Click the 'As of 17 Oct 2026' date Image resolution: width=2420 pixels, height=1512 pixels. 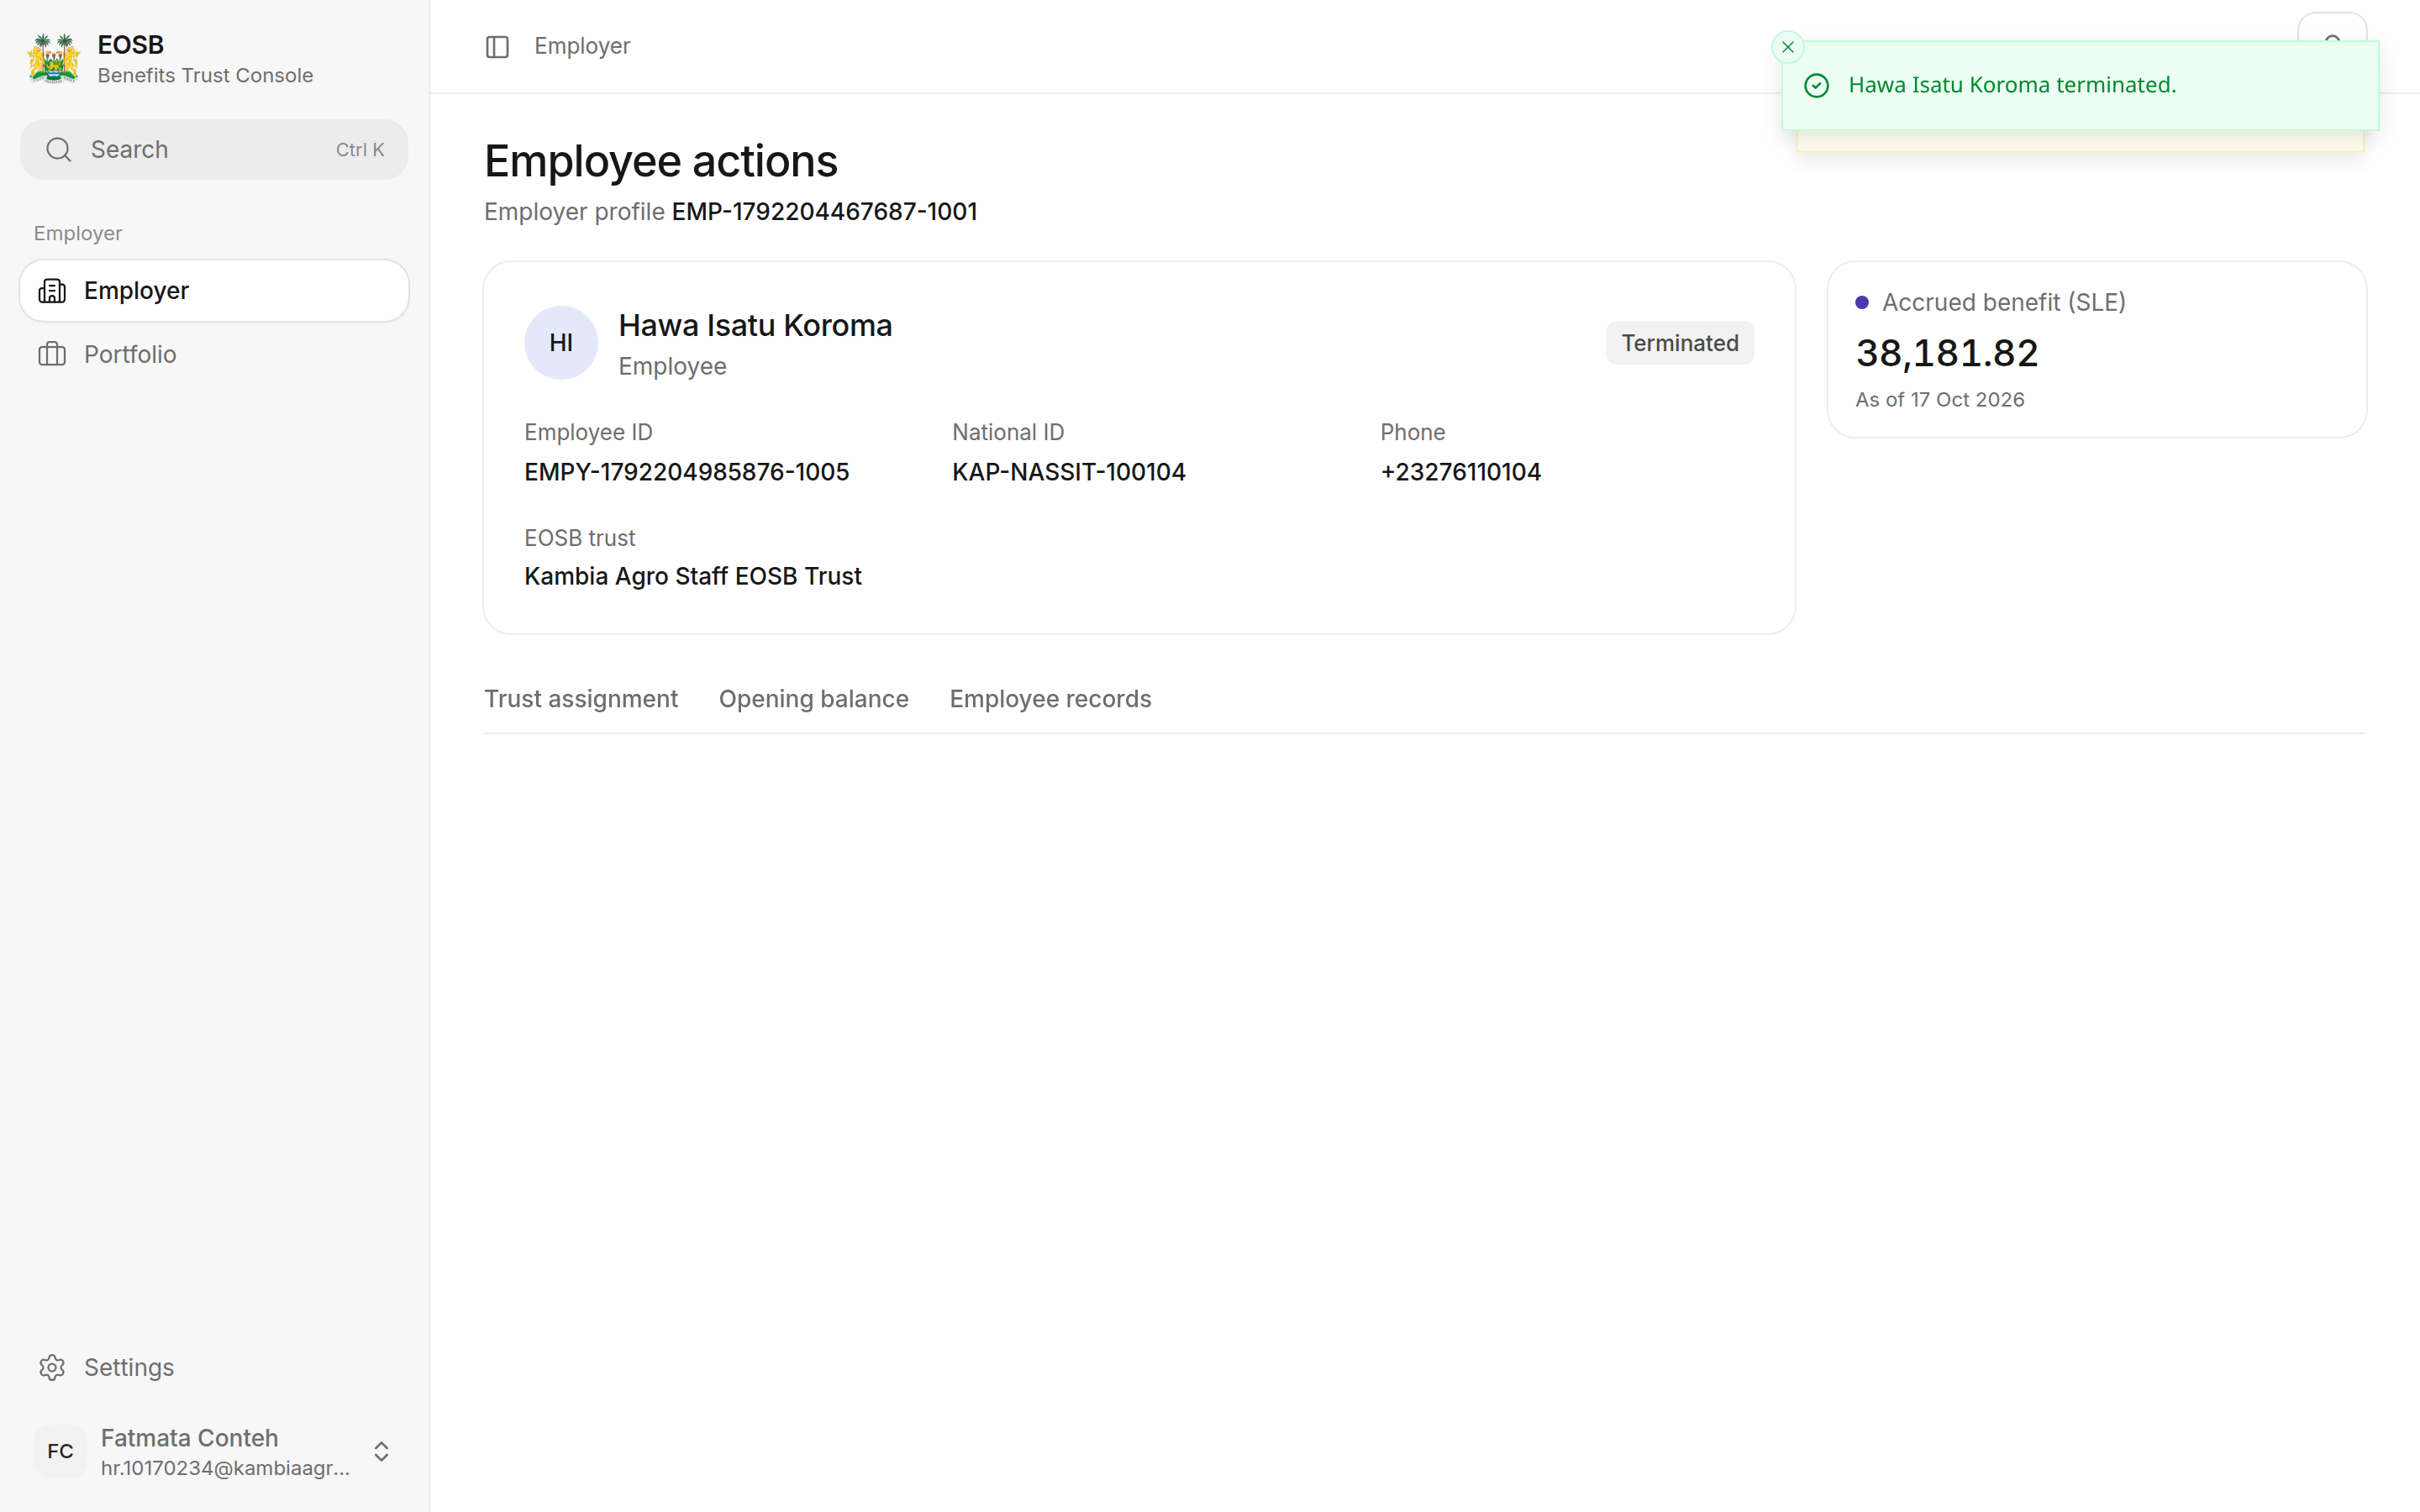coord(1939,399)
